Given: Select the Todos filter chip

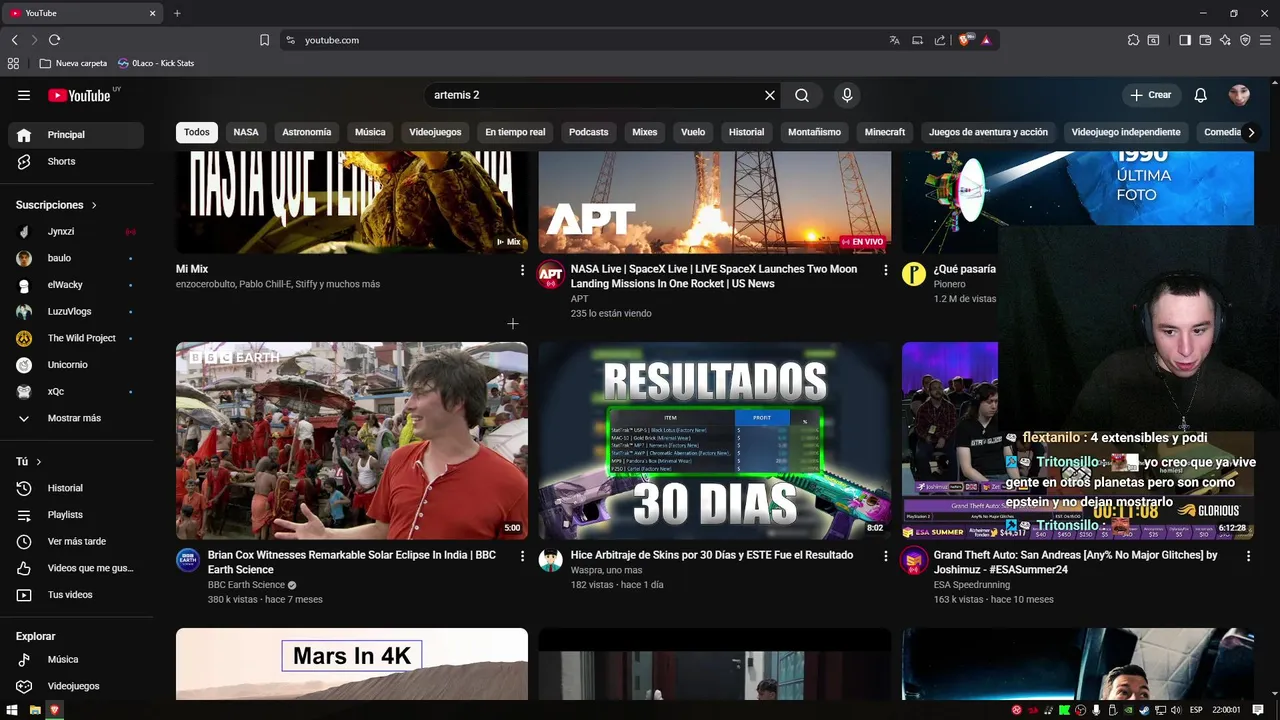Looking at the screenshot, I should [197, 132].
